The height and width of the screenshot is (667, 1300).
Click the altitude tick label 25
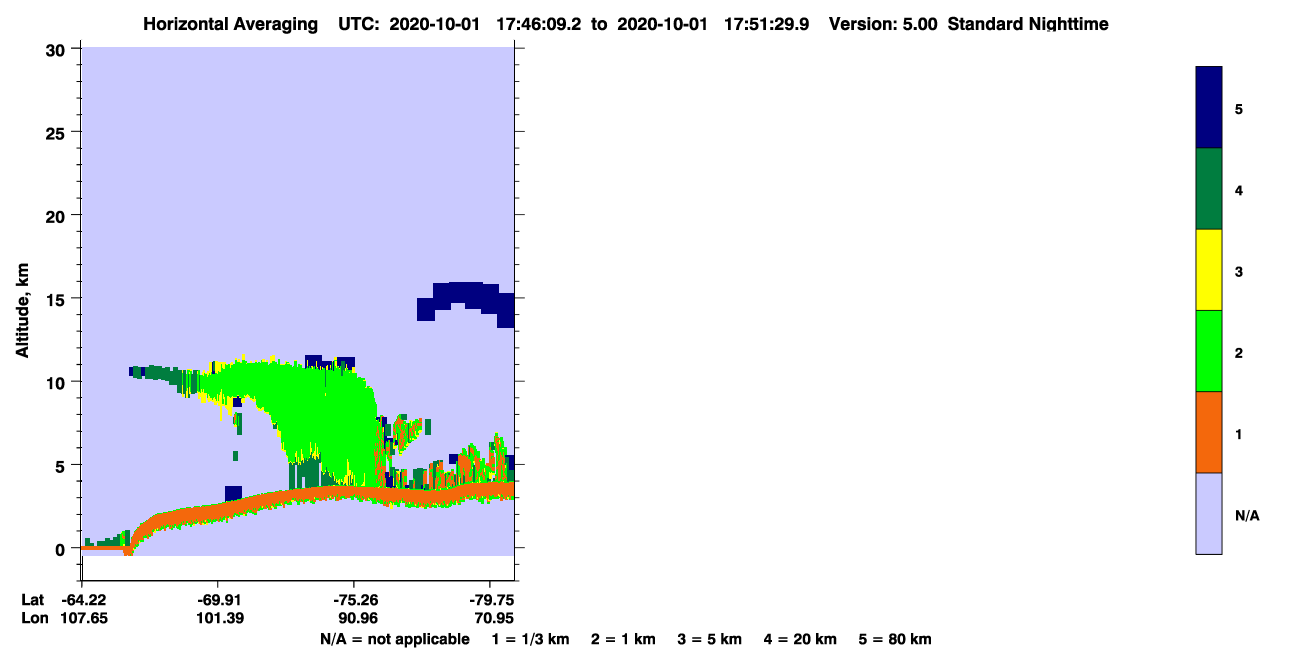pyautogui.click(x=58, y=132)
